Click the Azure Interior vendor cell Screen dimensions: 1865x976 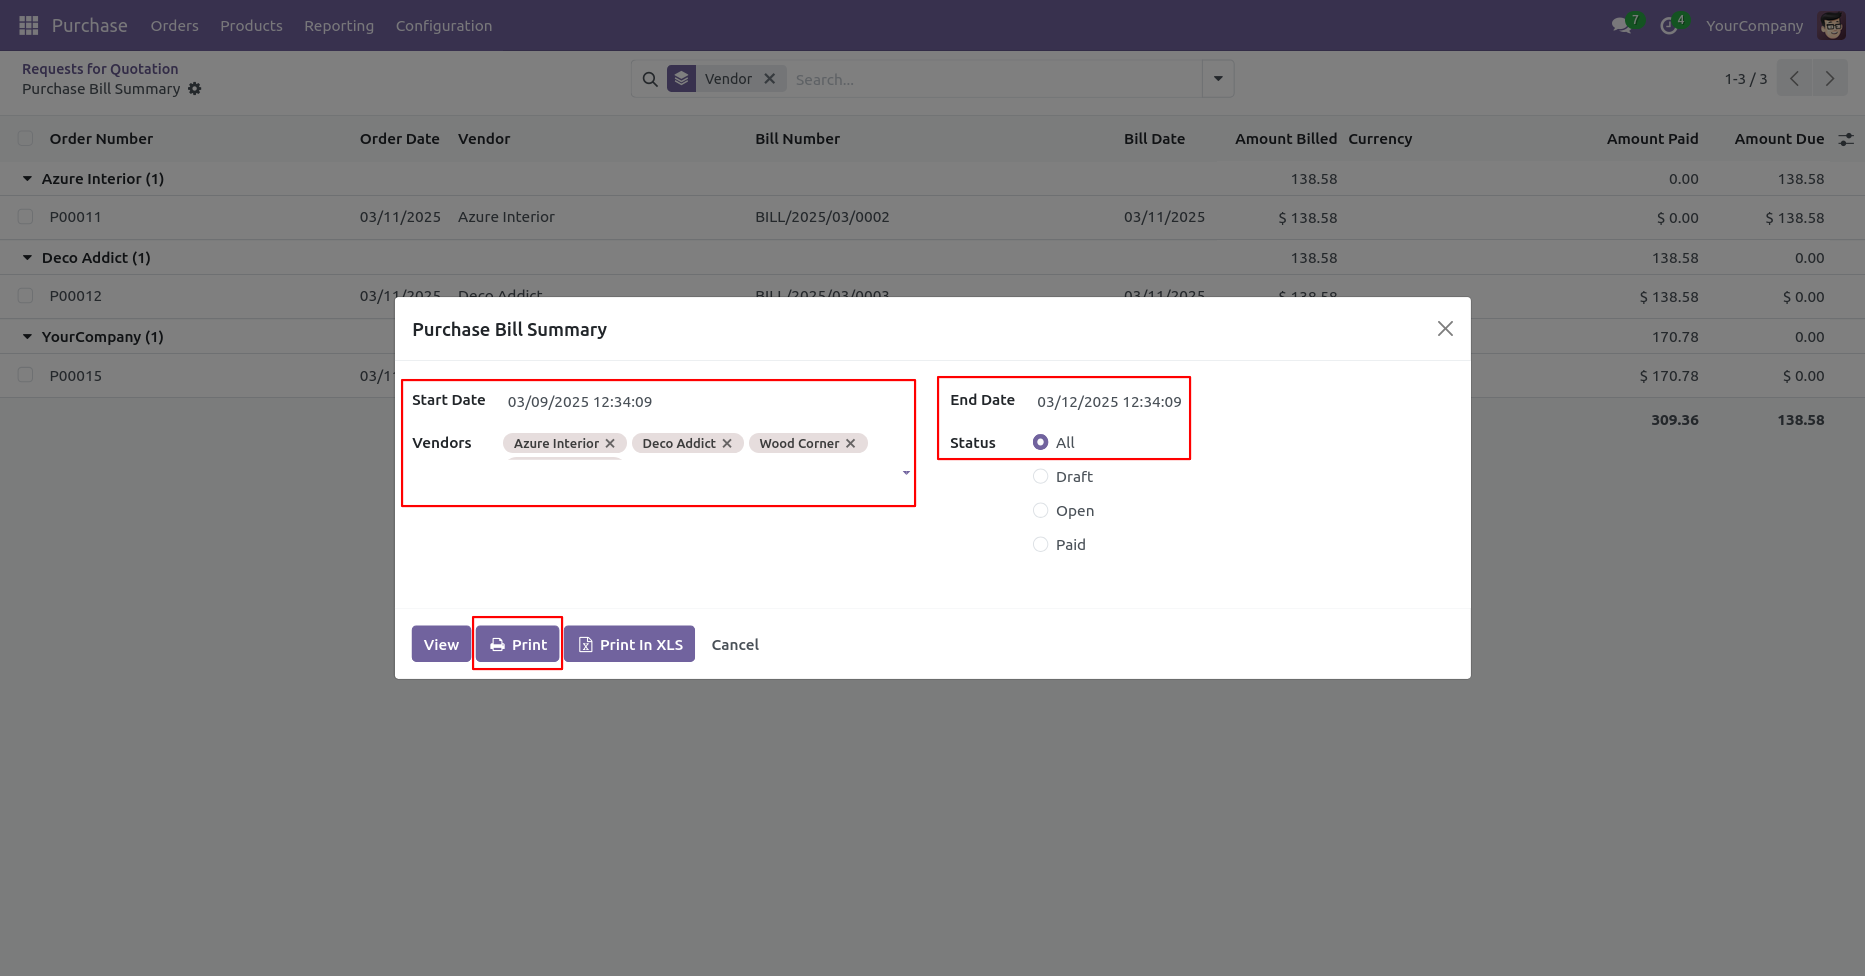point(506,217)
